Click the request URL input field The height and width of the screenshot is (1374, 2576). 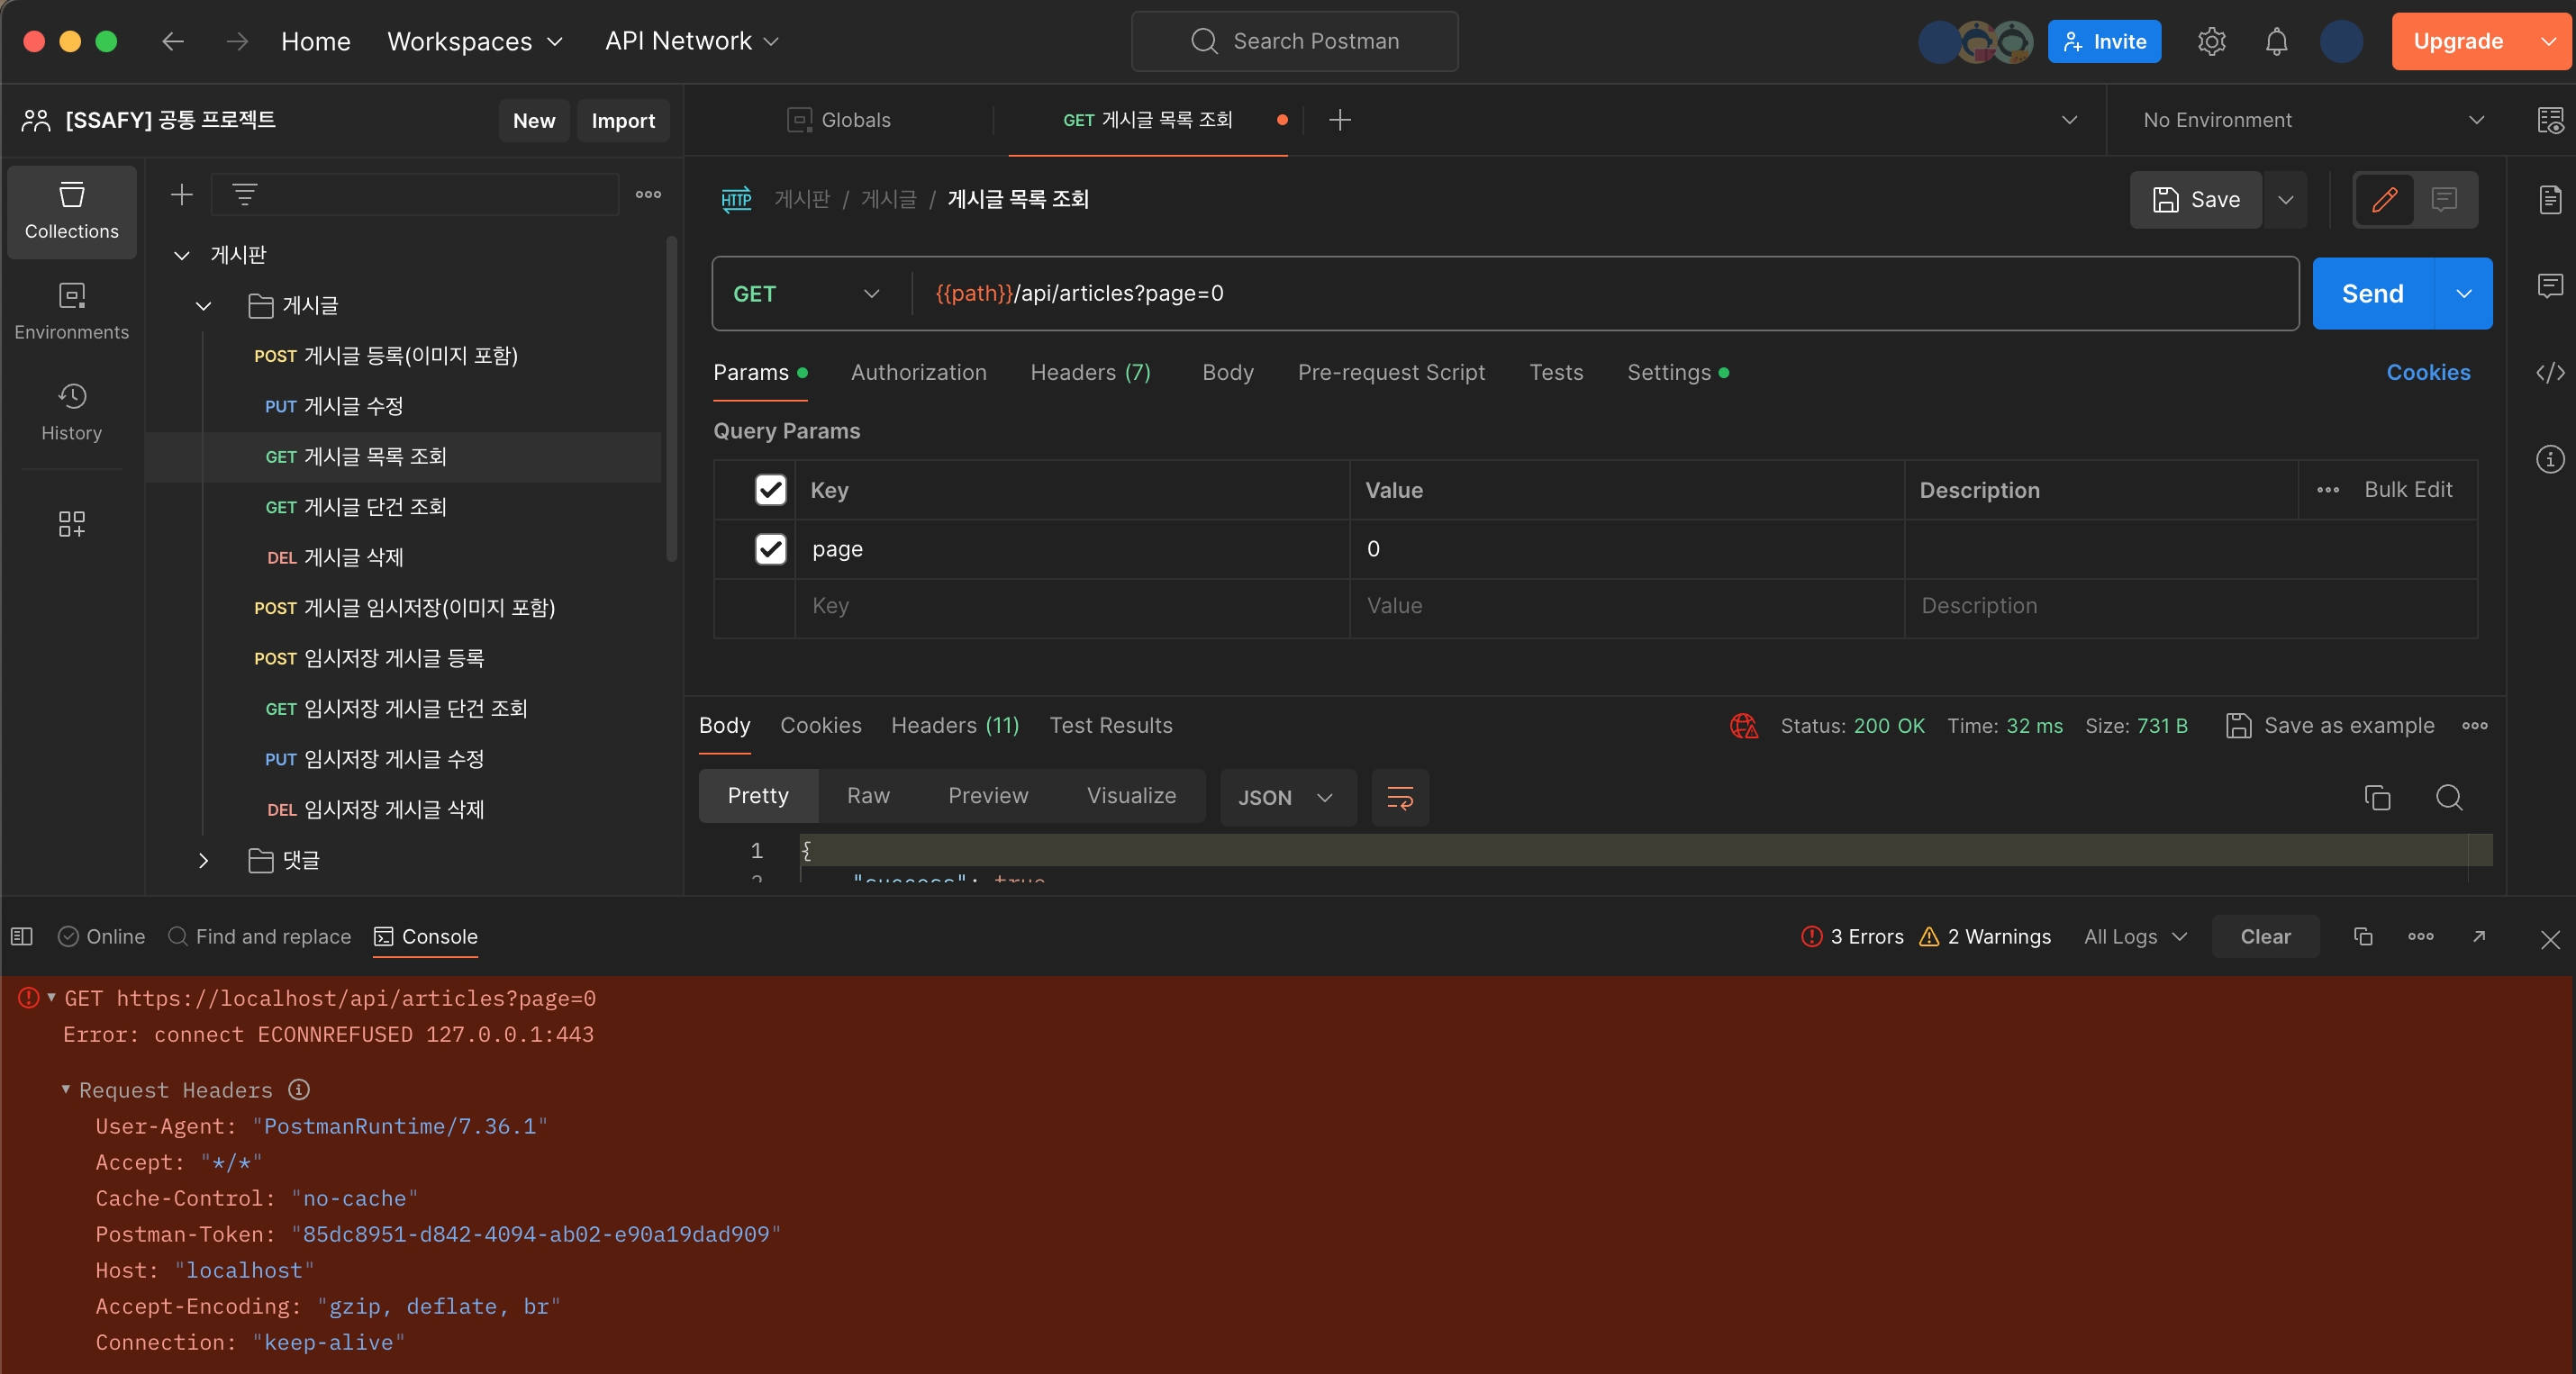coord(1600,293)
